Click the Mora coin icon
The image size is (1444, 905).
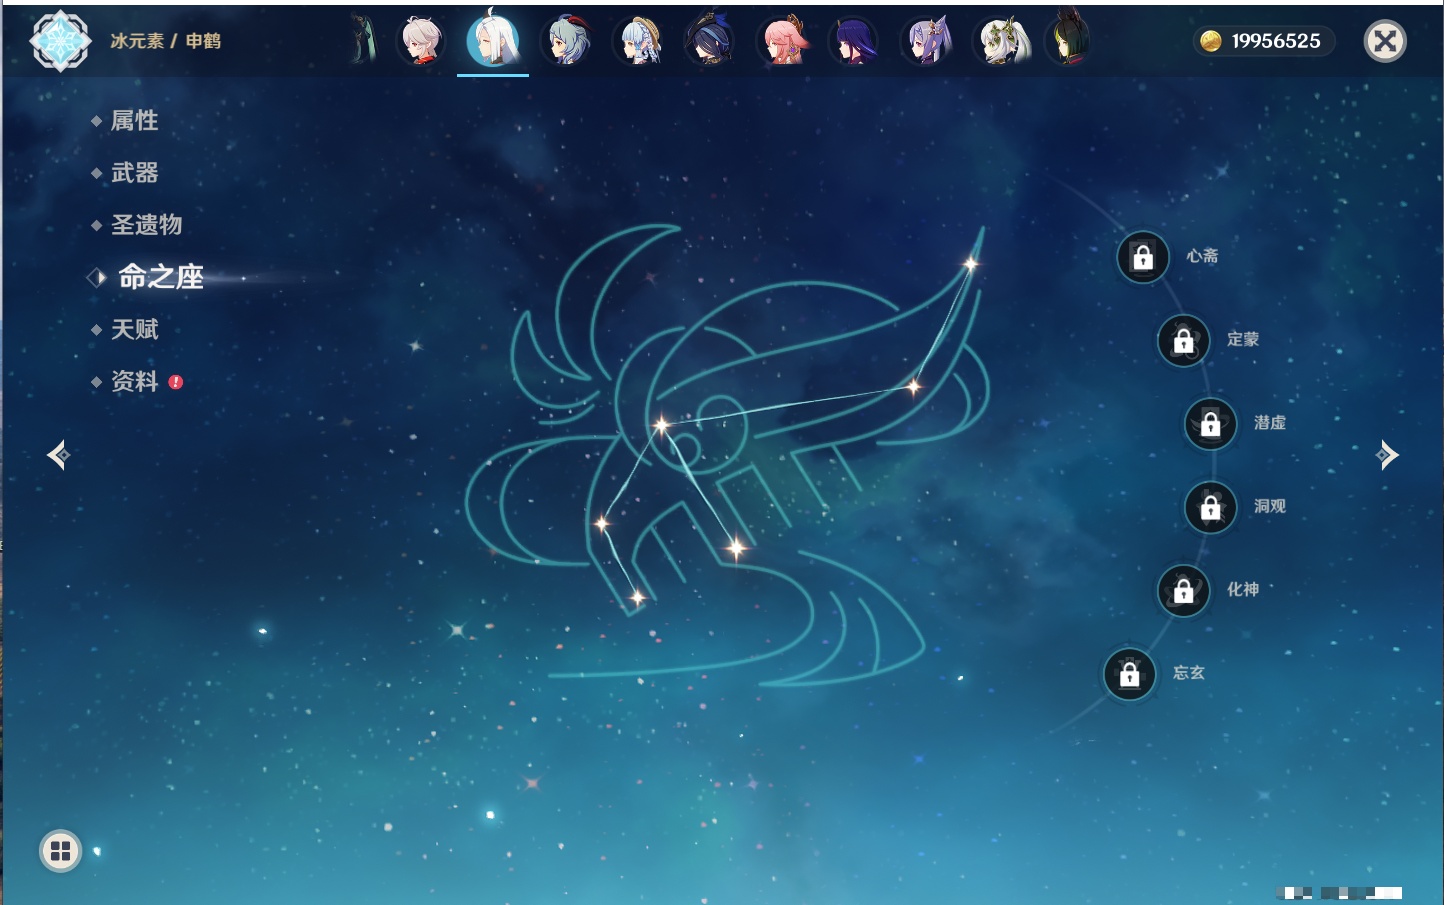(x=1211, y=41)
